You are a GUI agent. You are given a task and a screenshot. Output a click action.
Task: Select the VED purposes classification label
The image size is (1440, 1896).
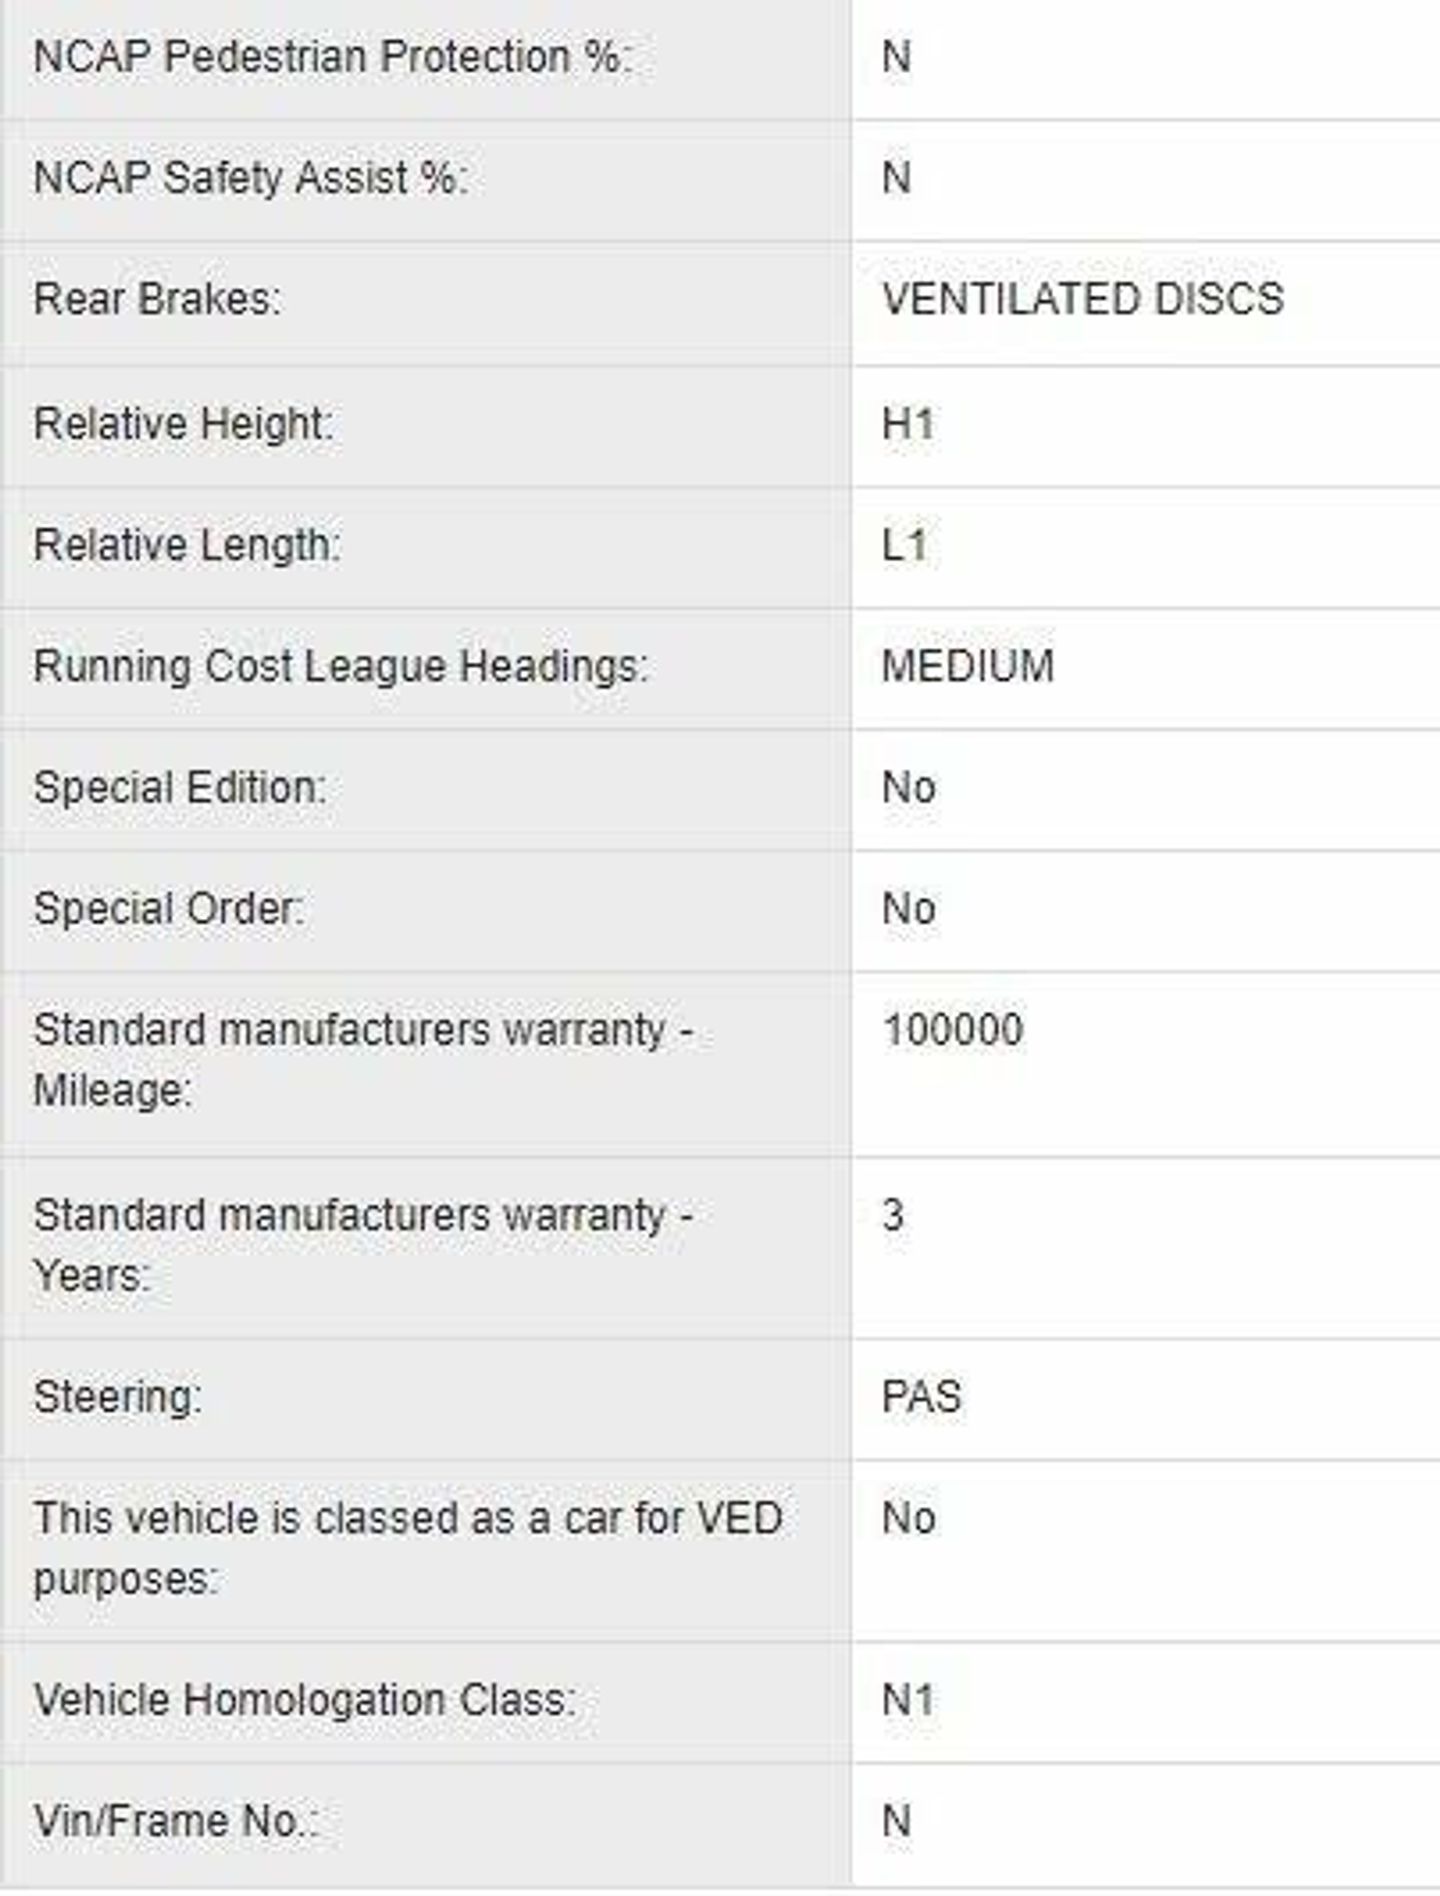click(408, 1549)
